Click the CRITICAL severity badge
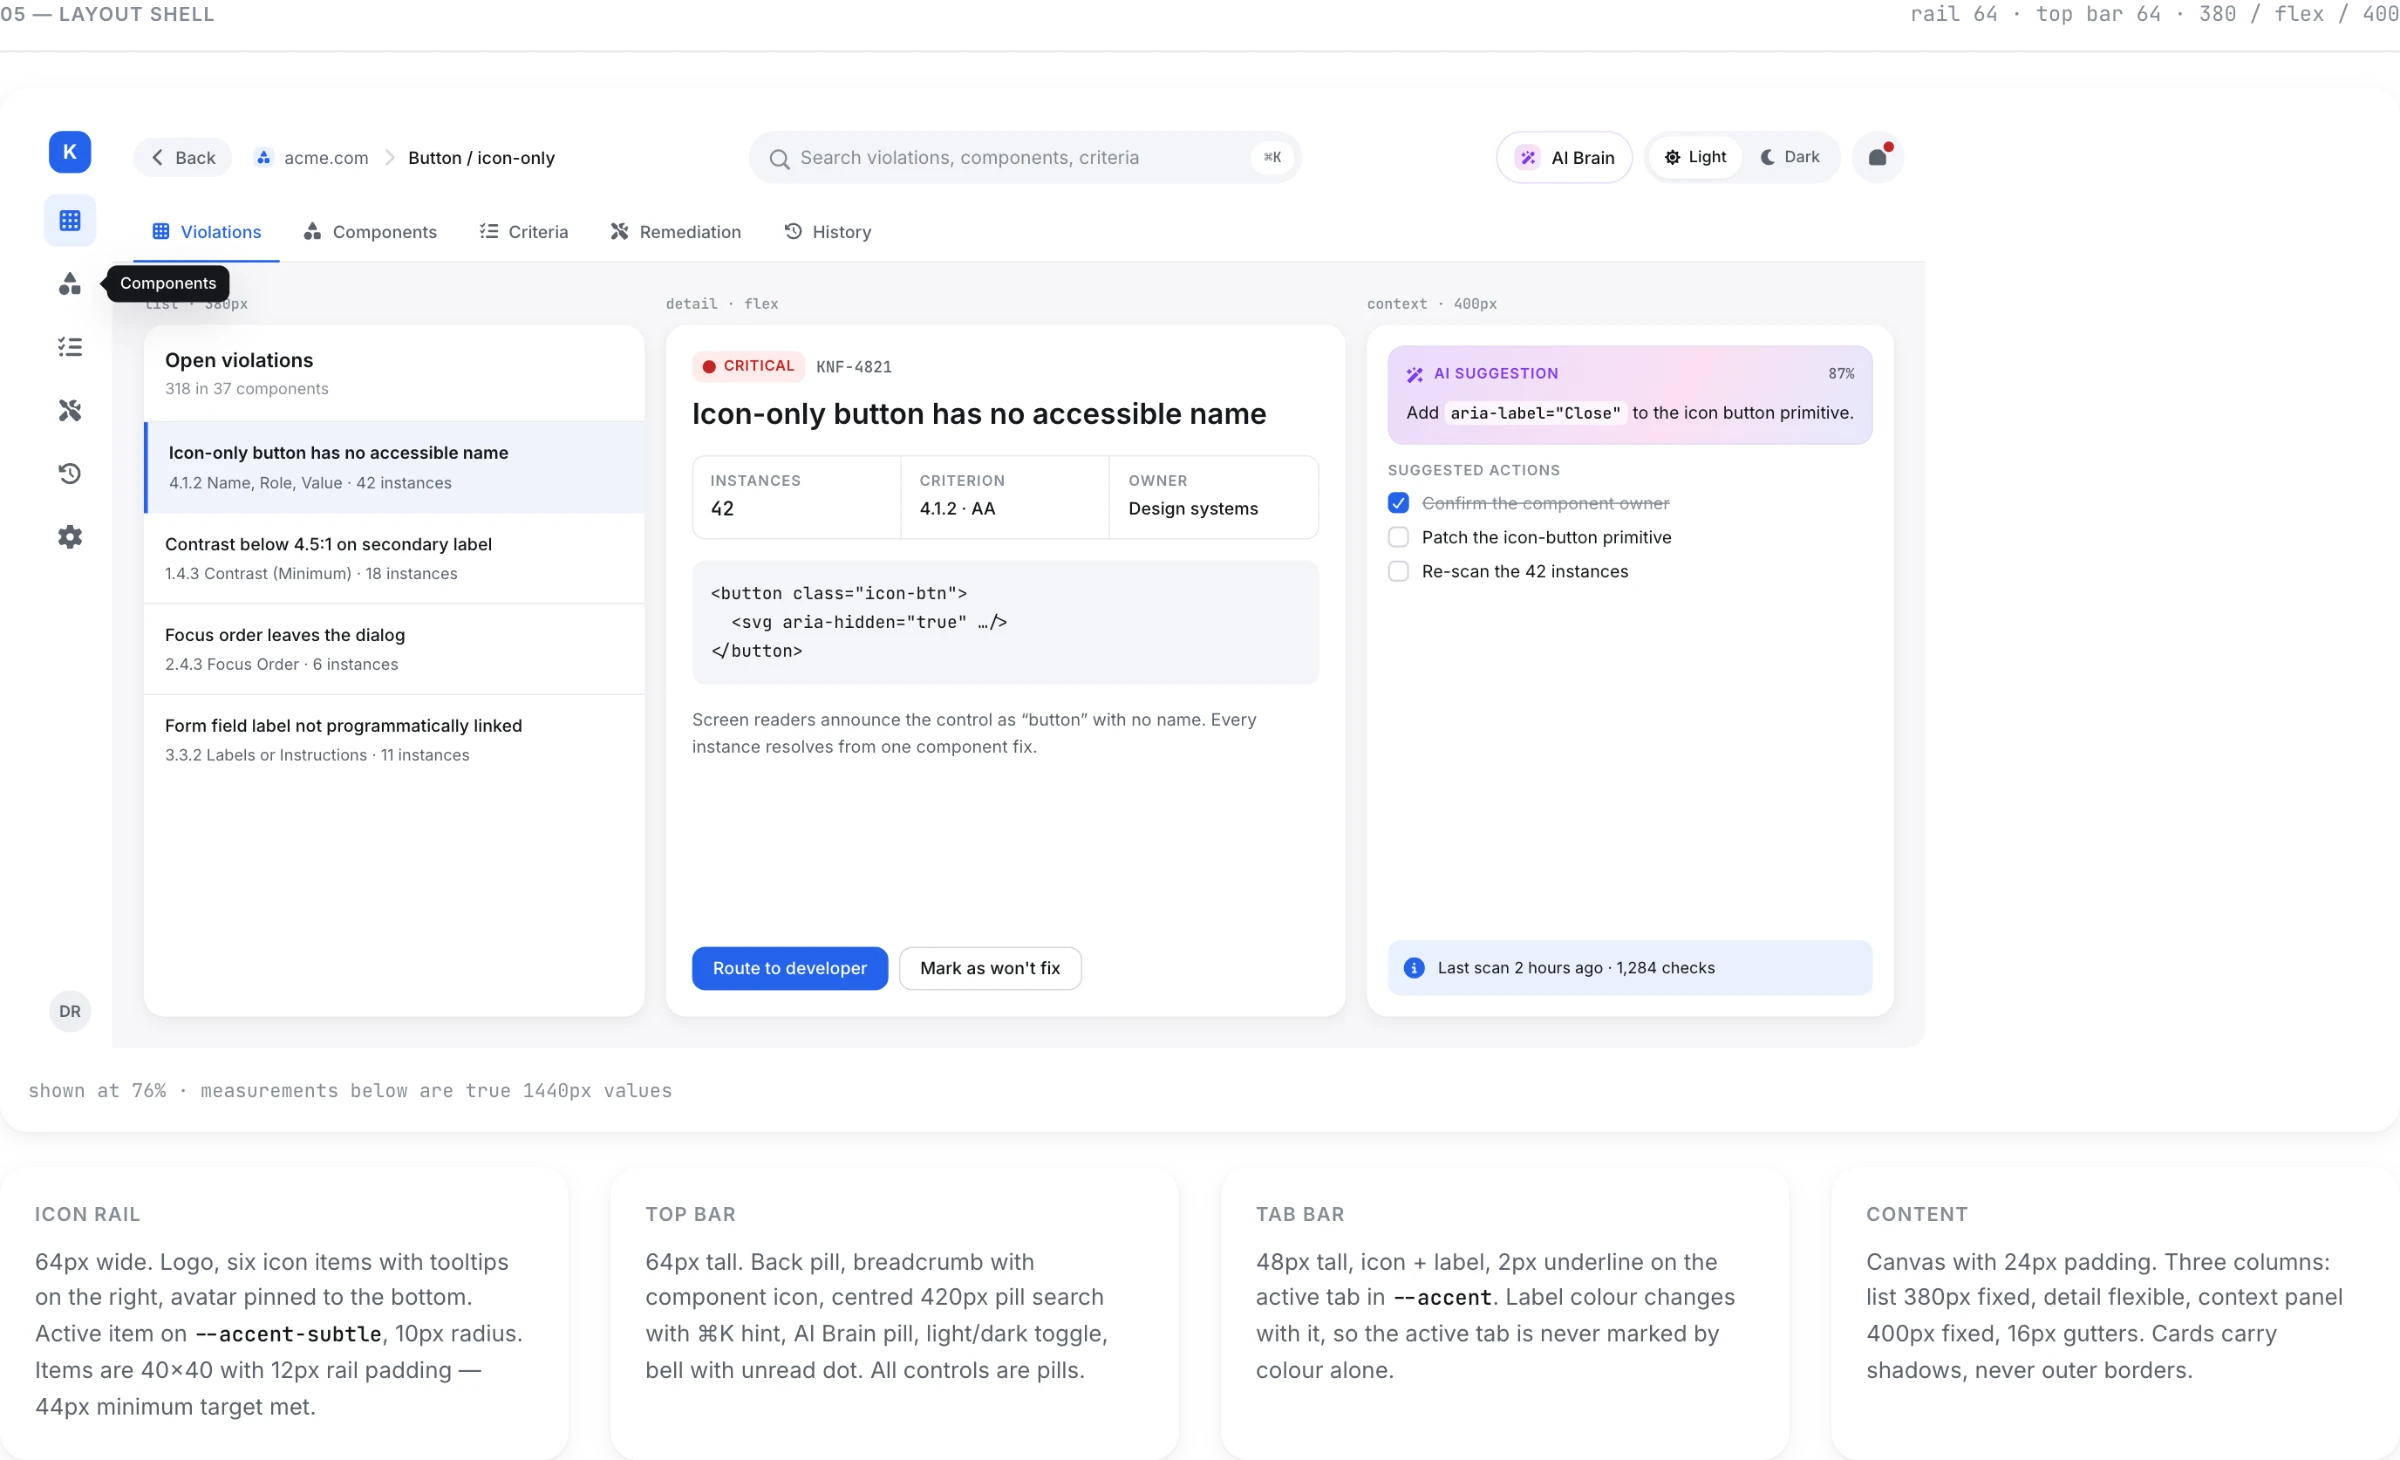 748,366
